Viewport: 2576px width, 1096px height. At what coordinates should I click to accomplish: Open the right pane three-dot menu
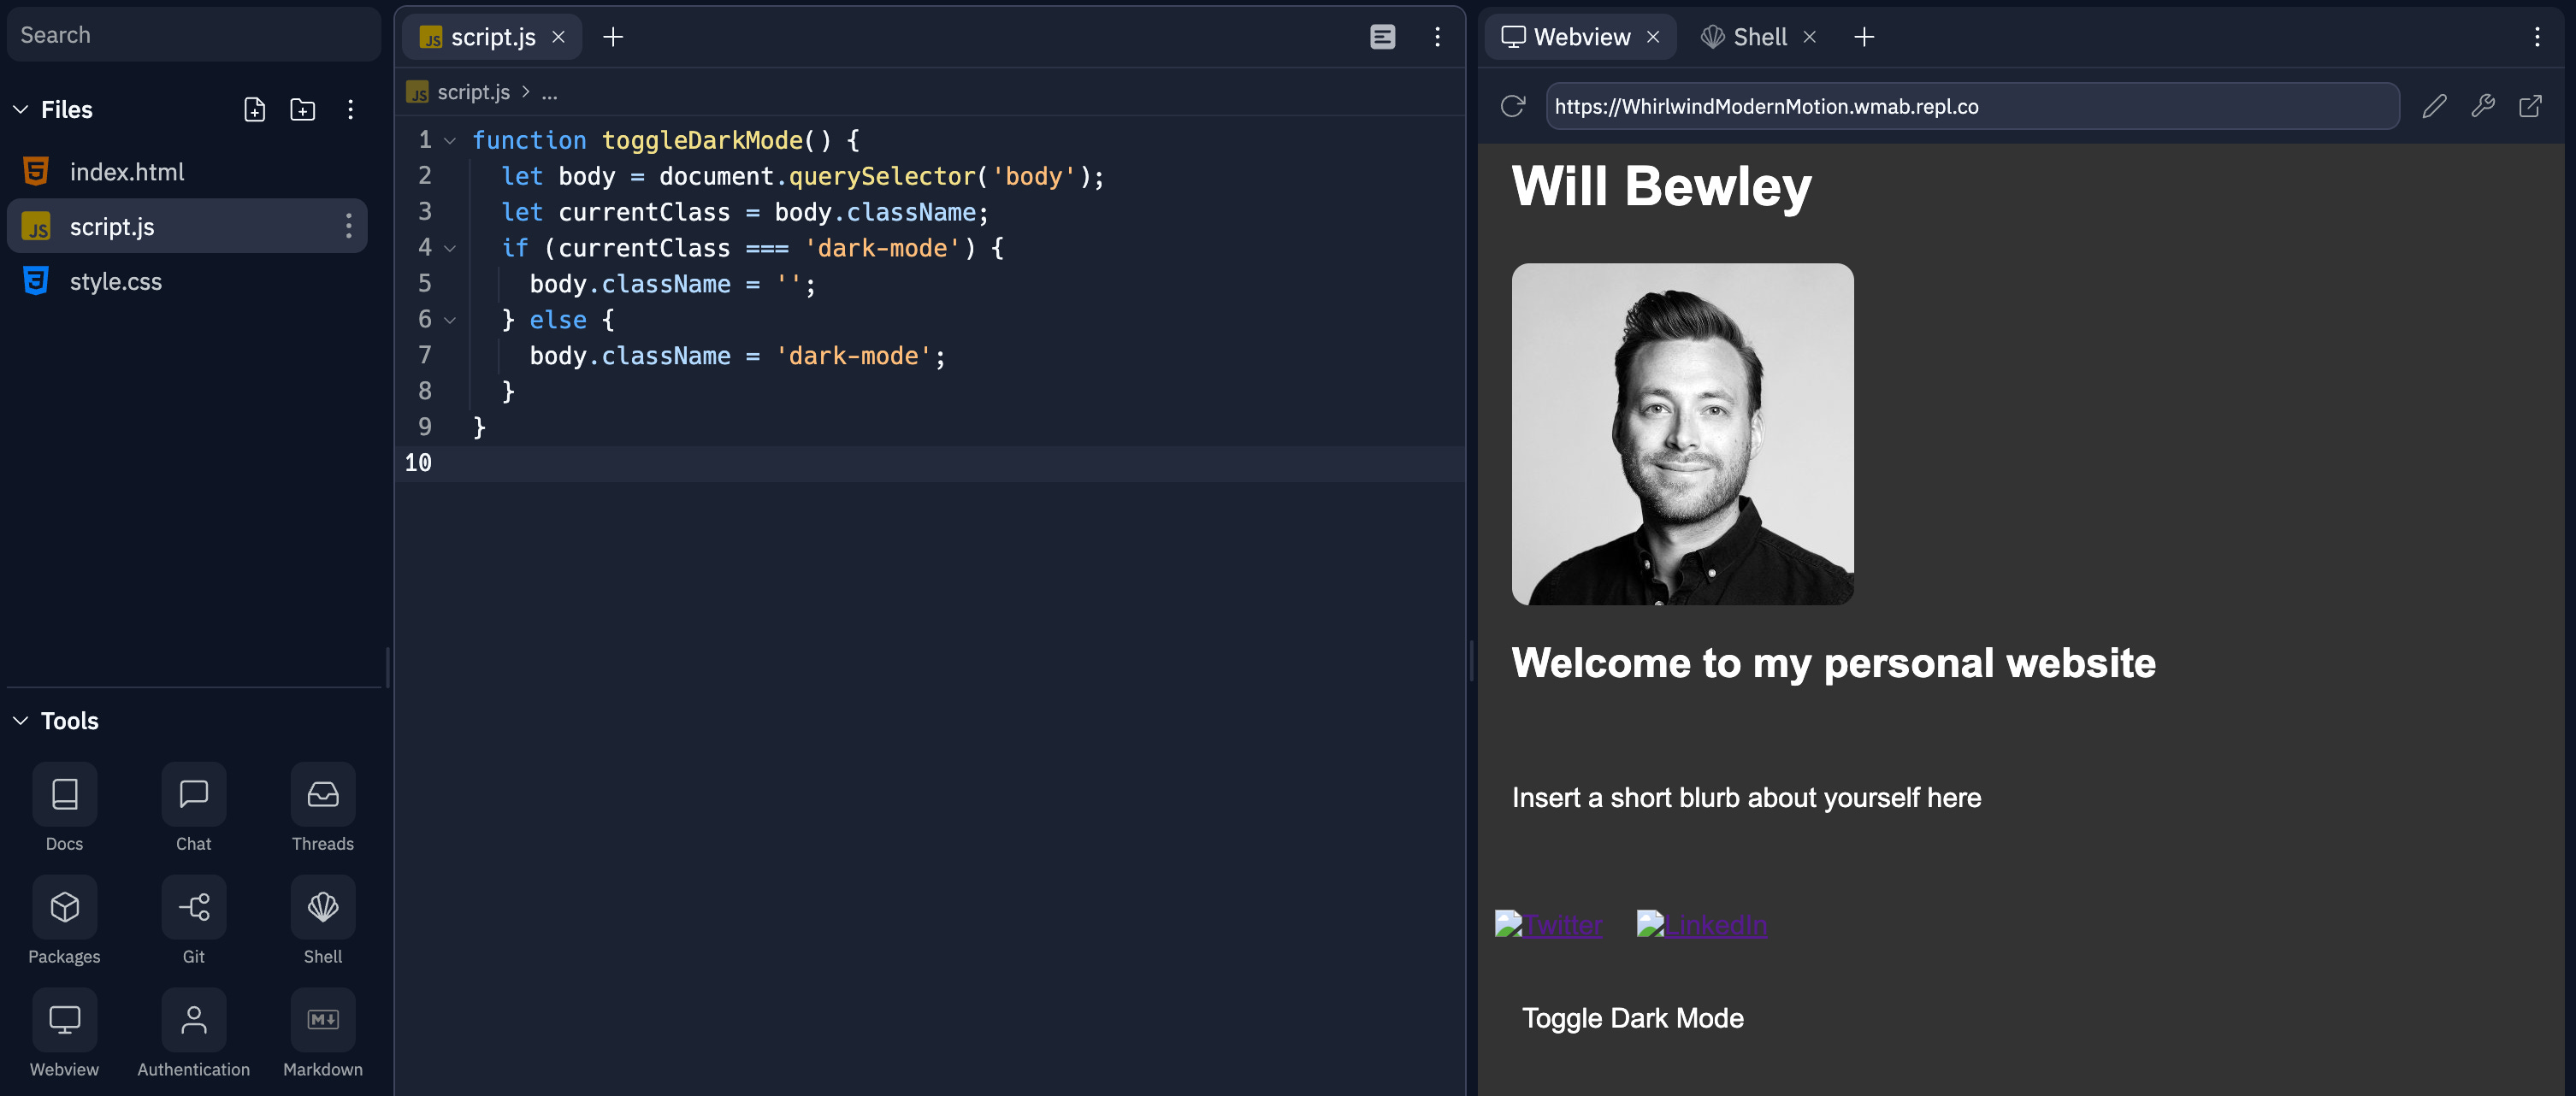point(2536,37)
